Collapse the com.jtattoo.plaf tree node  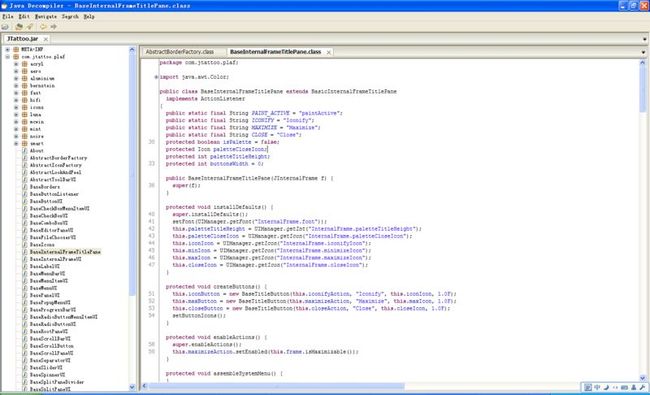7,56
